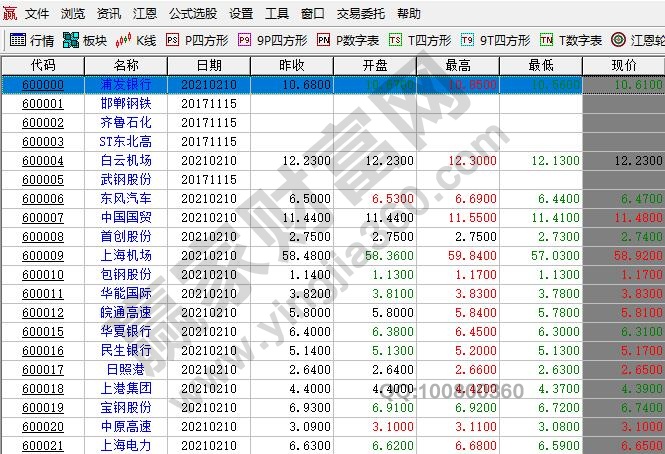Open the P数字表 tool icon
The height and width of the screenshot is (454, 665).
pyautogui.click(x=323, y=40)
